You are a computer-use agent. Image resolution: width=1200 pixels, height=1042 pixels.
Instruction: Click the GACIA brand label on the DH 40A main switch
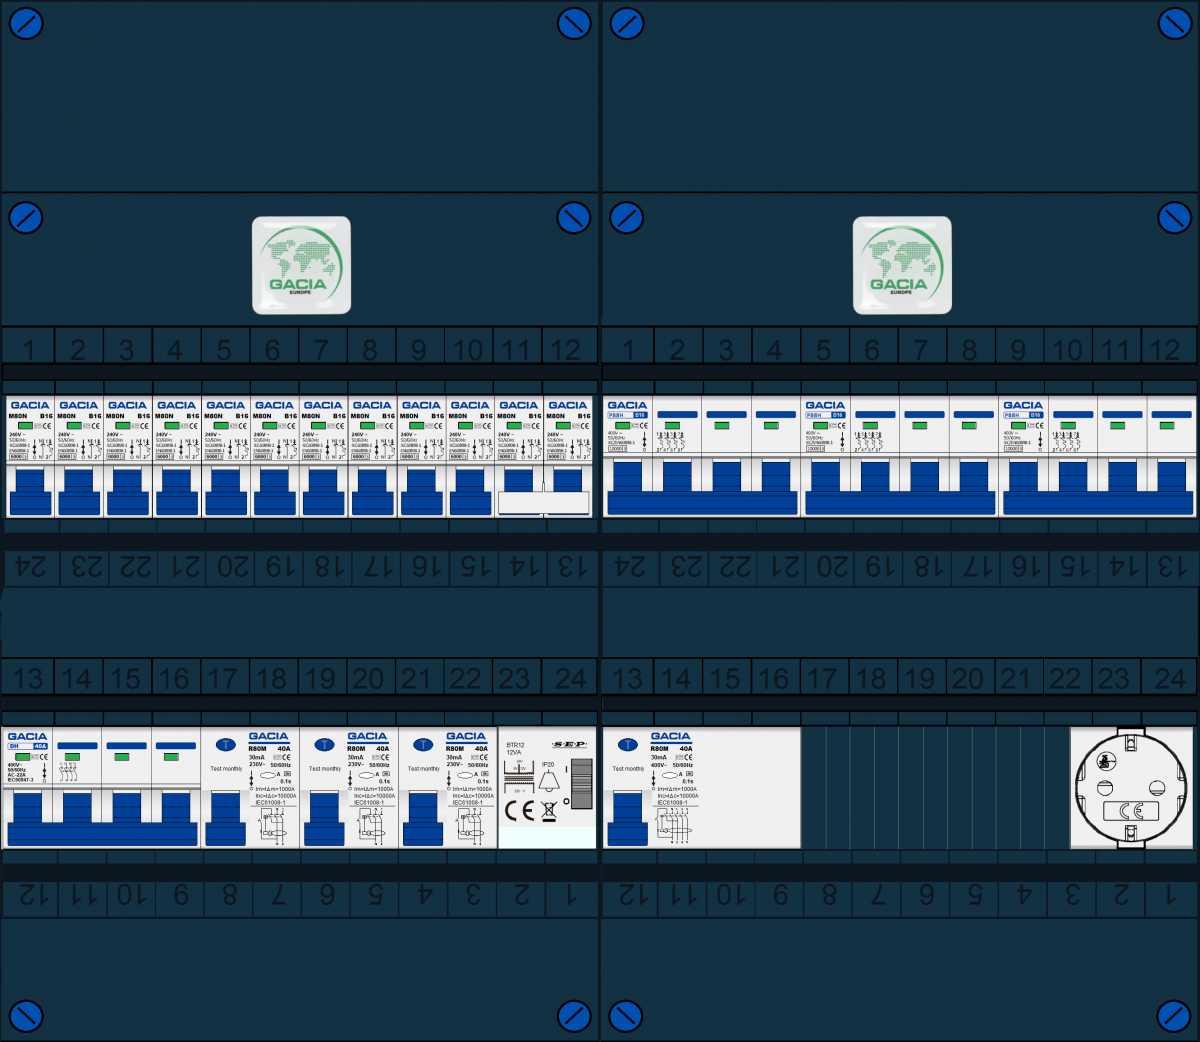pyautogui.click(x=27, y=736)
